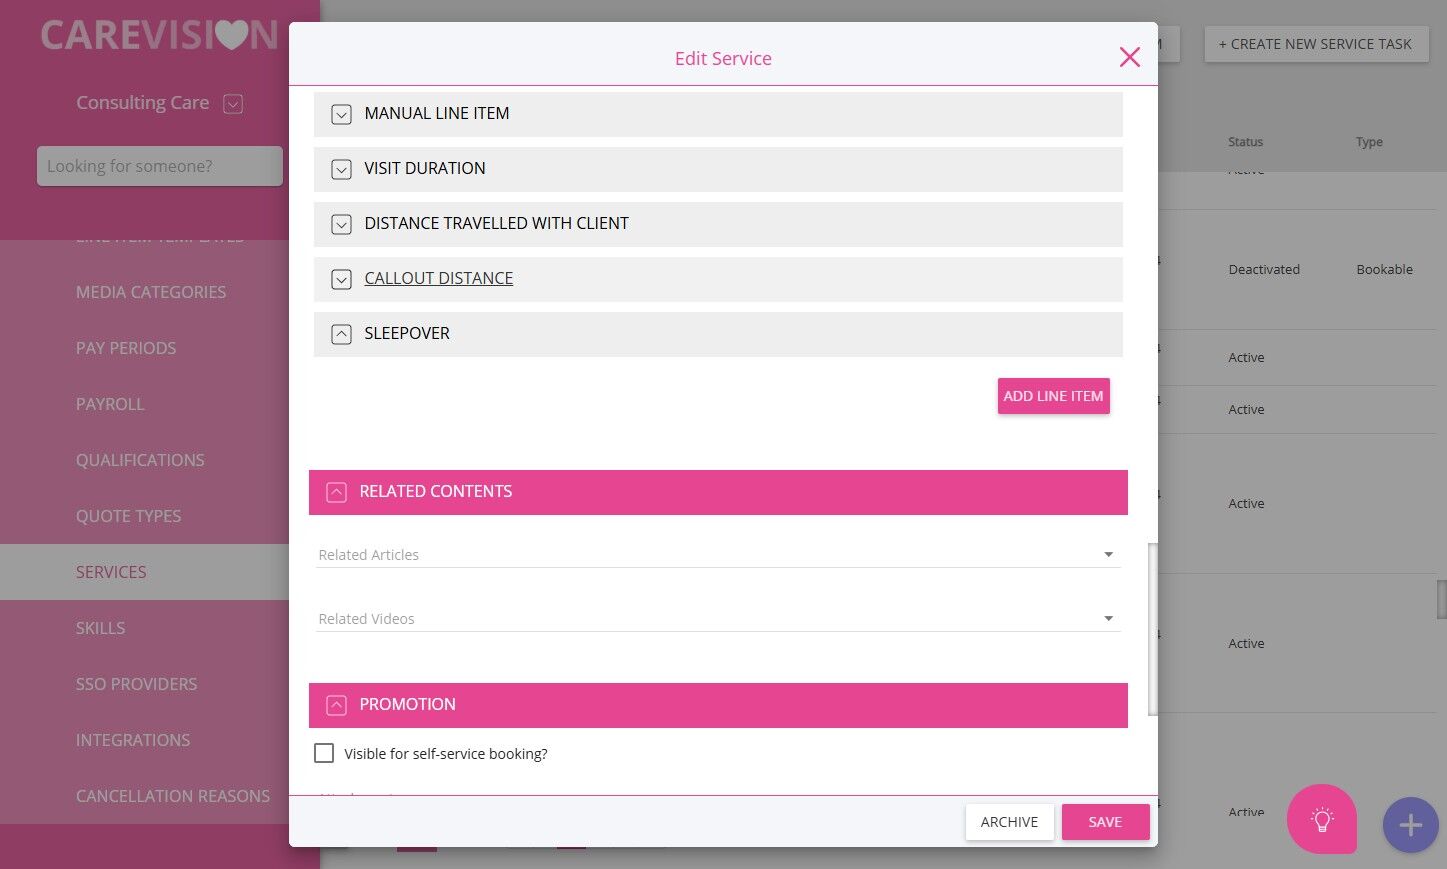Click the dialog's vertical scrollbar
The image size is (1447, 869).
[1152, 629]
